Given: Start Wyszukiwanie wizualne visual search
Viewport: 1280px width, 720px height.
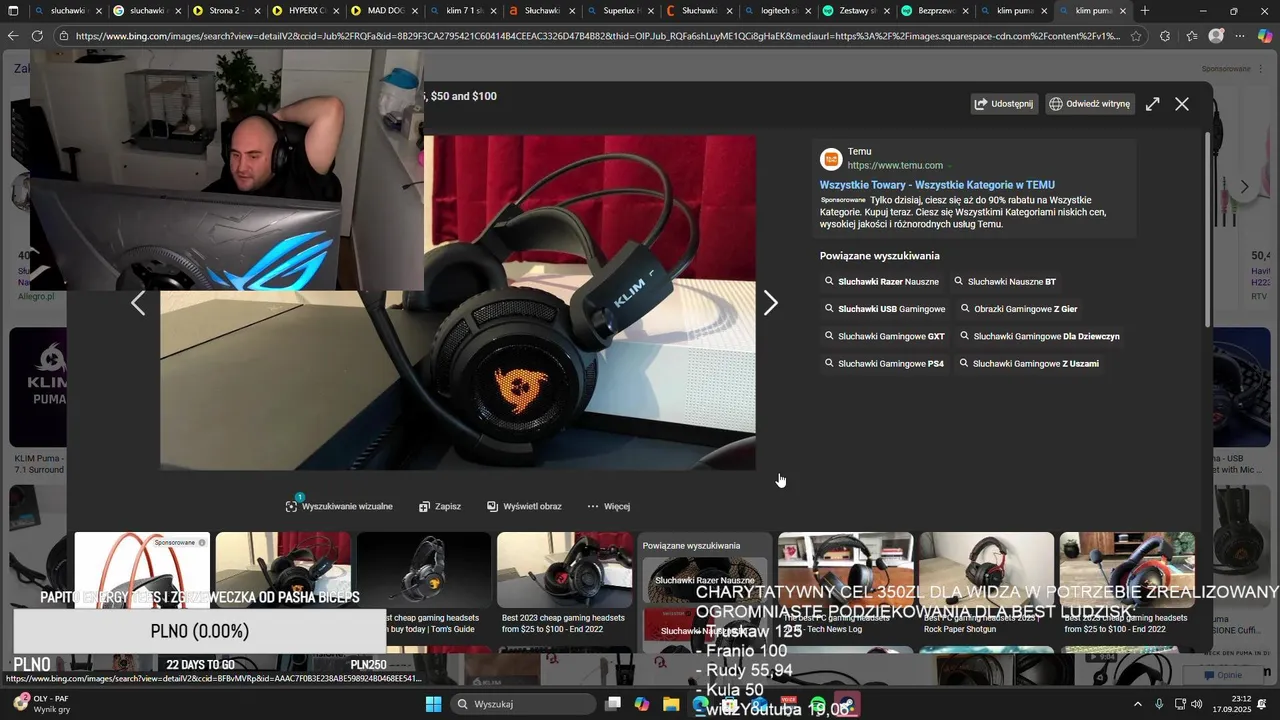Looking at the screenshot, I should tap(339, 506).
